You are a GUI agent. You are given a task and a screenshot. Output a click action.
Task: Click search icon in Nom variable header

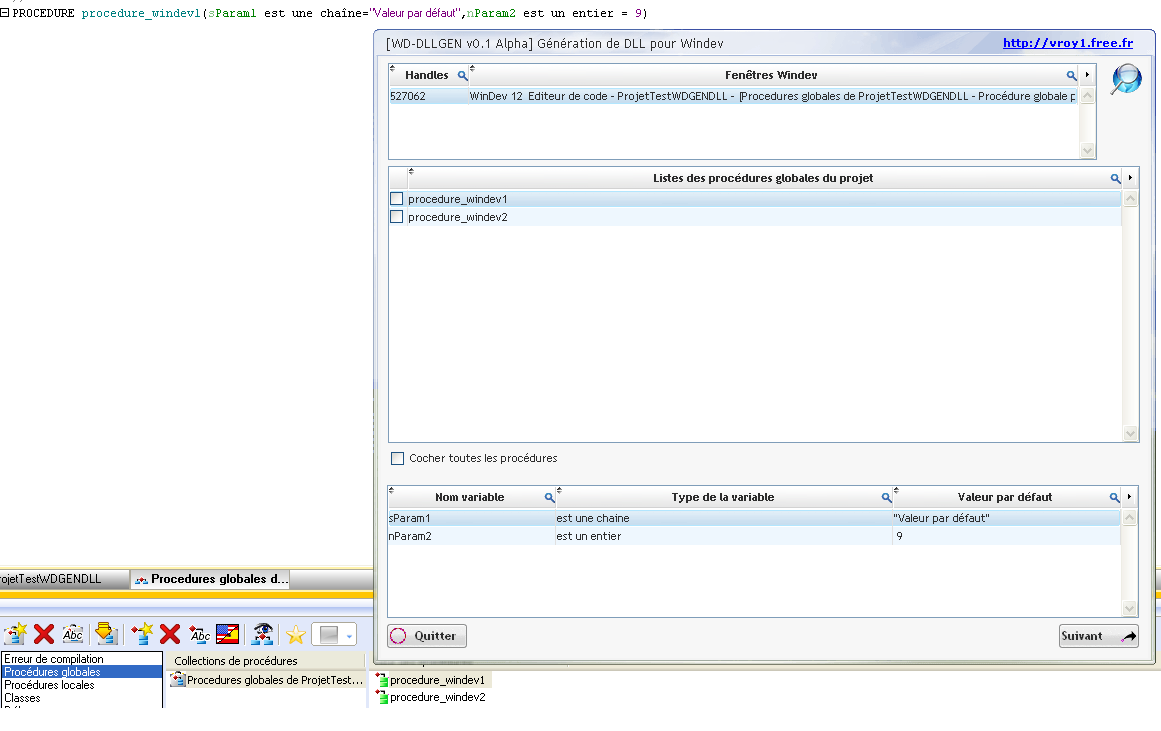click(549, 497)
